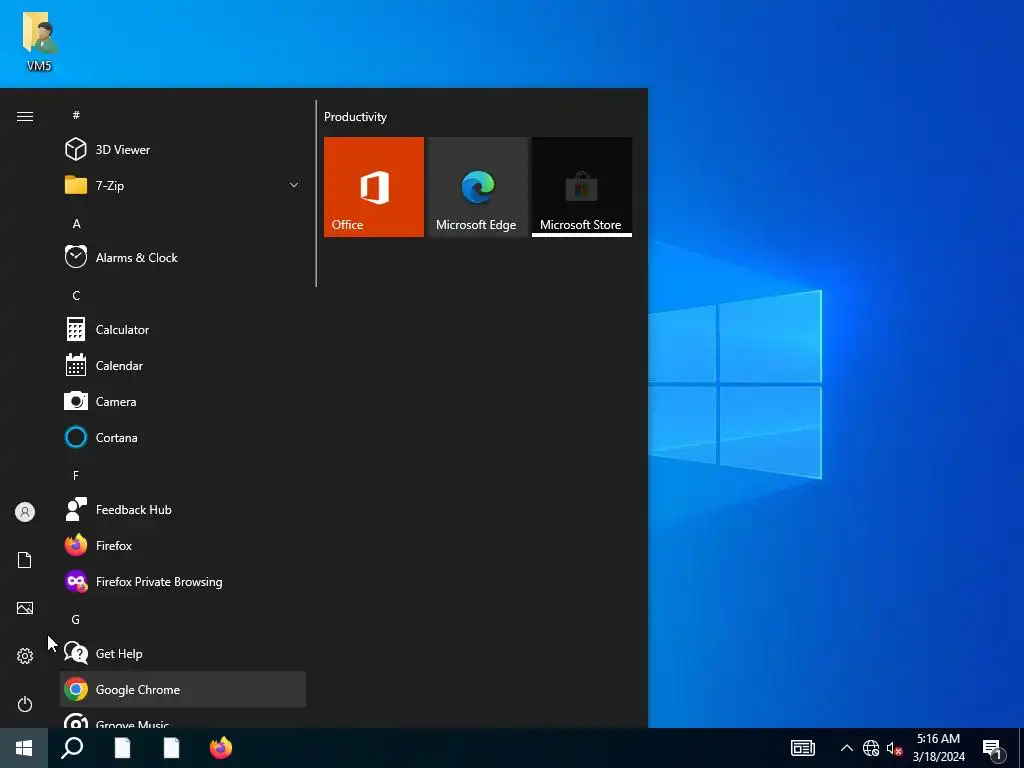Image resolution: width=1024 pixels, height=768 pixels.
Task: Launch the Camera app
Action: pos(183,402)
